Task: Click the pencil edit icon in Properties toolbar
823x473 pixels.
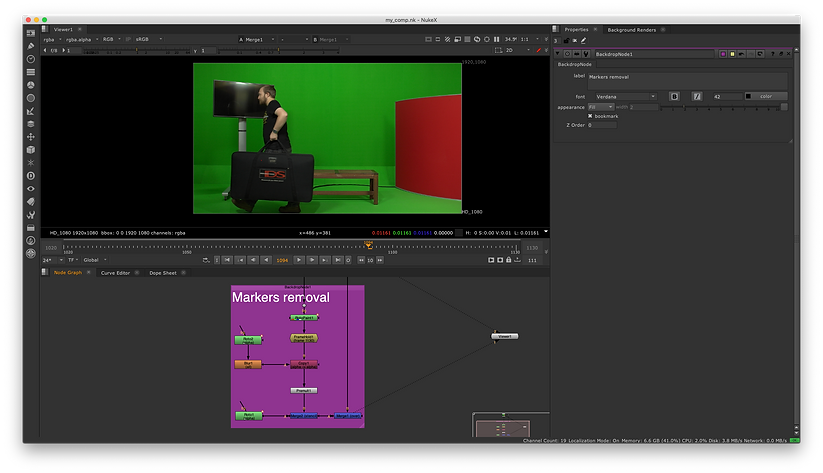Action: tap(583, 40)
